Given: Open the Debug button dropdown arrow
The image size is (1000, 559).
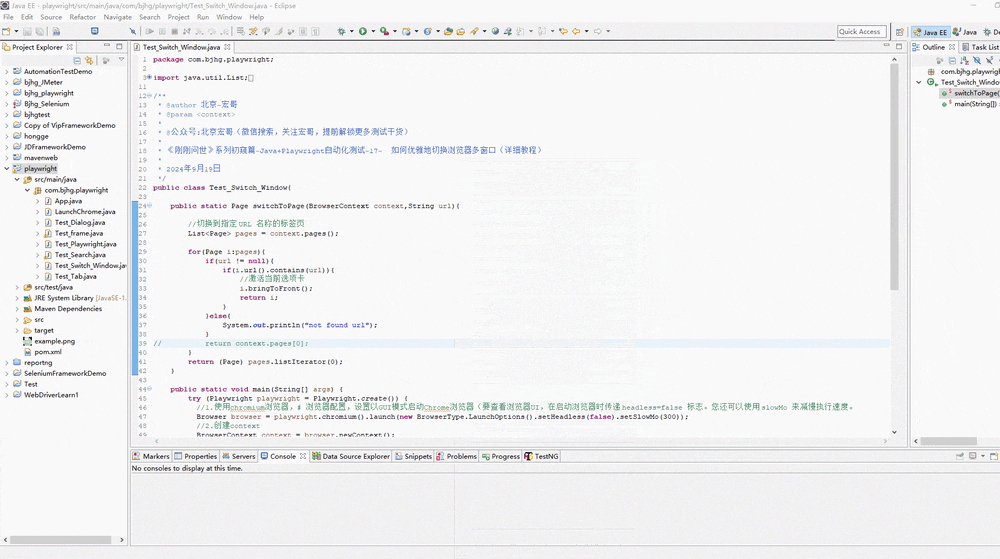Looking at the screenshot, I should click(x=351, y=31).
